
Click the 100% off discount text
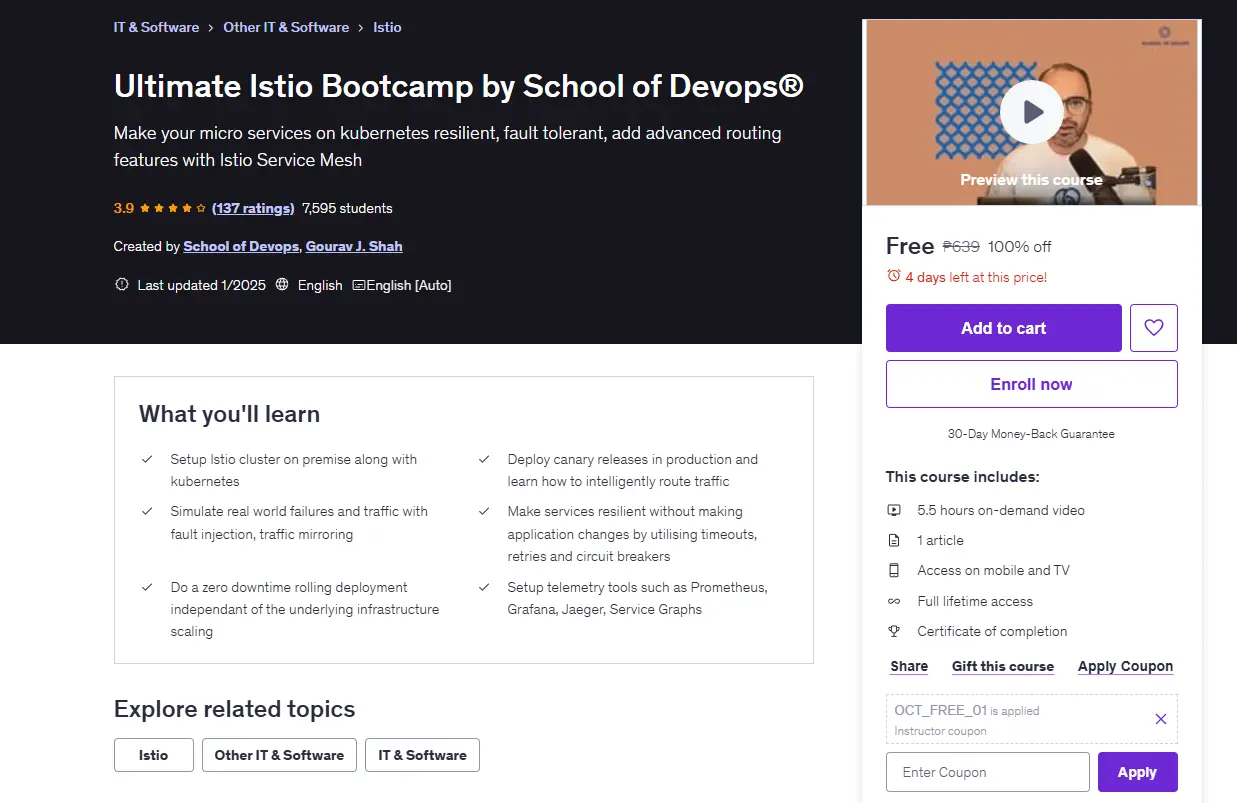pos(1020,246)
